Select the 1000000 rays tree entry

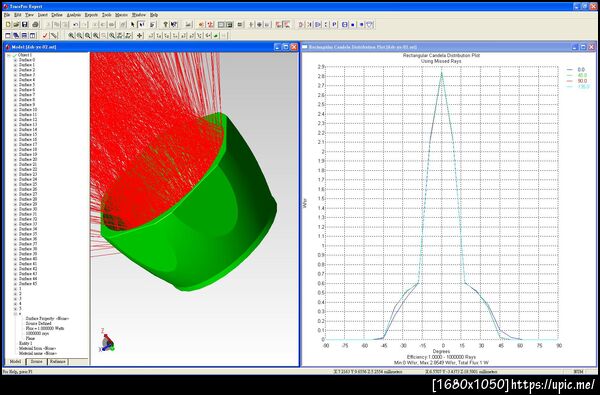tap(37, 334)
